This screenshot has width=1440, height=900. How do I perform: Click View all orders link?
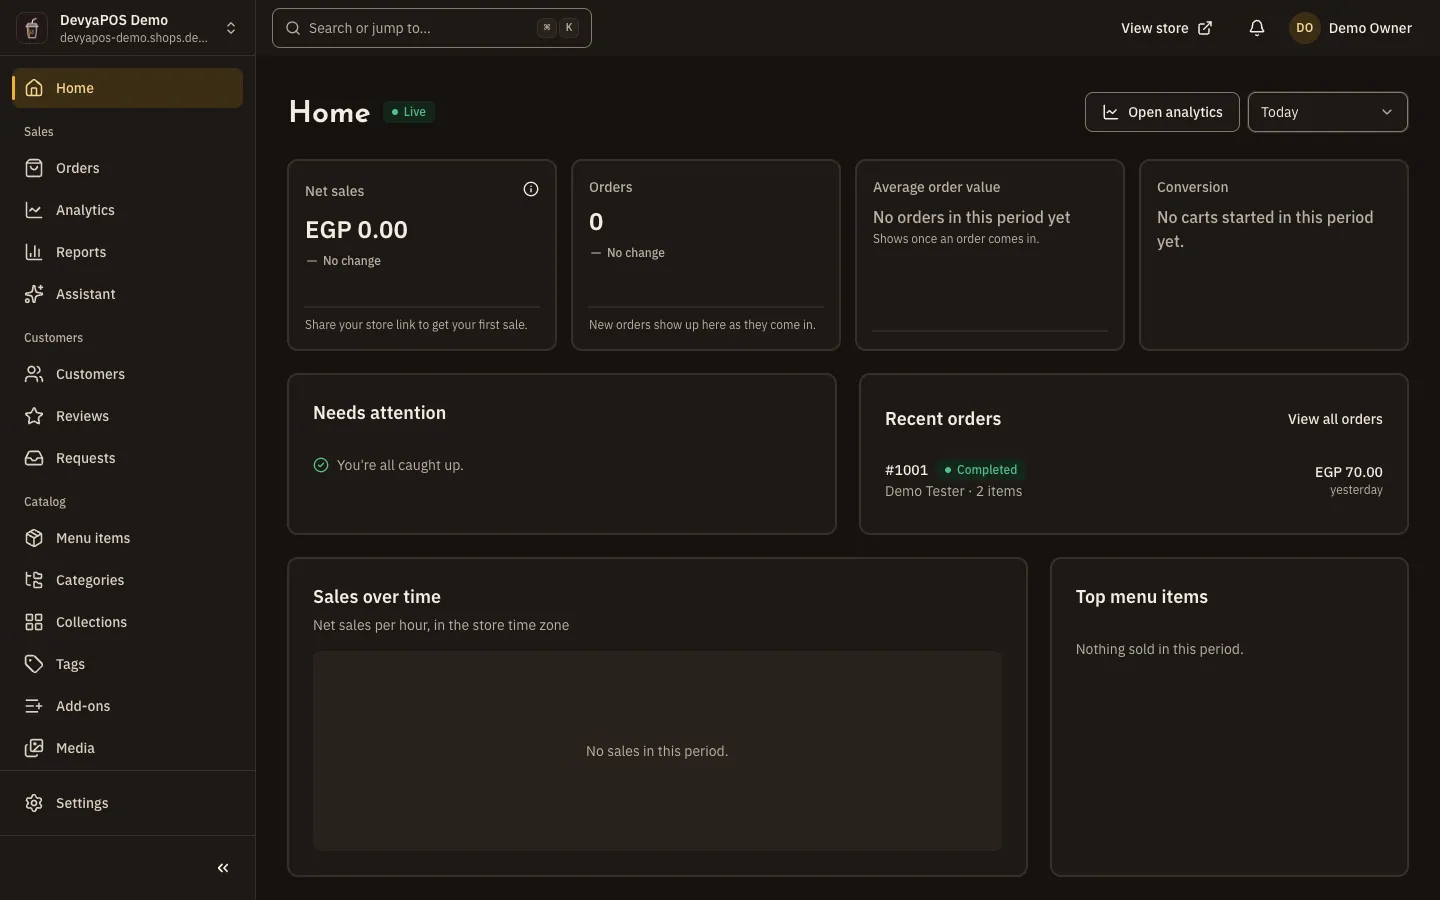pos(1335,419)
